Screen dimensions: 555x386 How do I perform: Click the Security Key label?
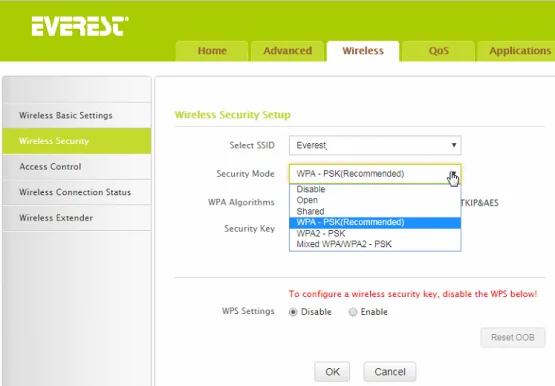pos(250,229)
